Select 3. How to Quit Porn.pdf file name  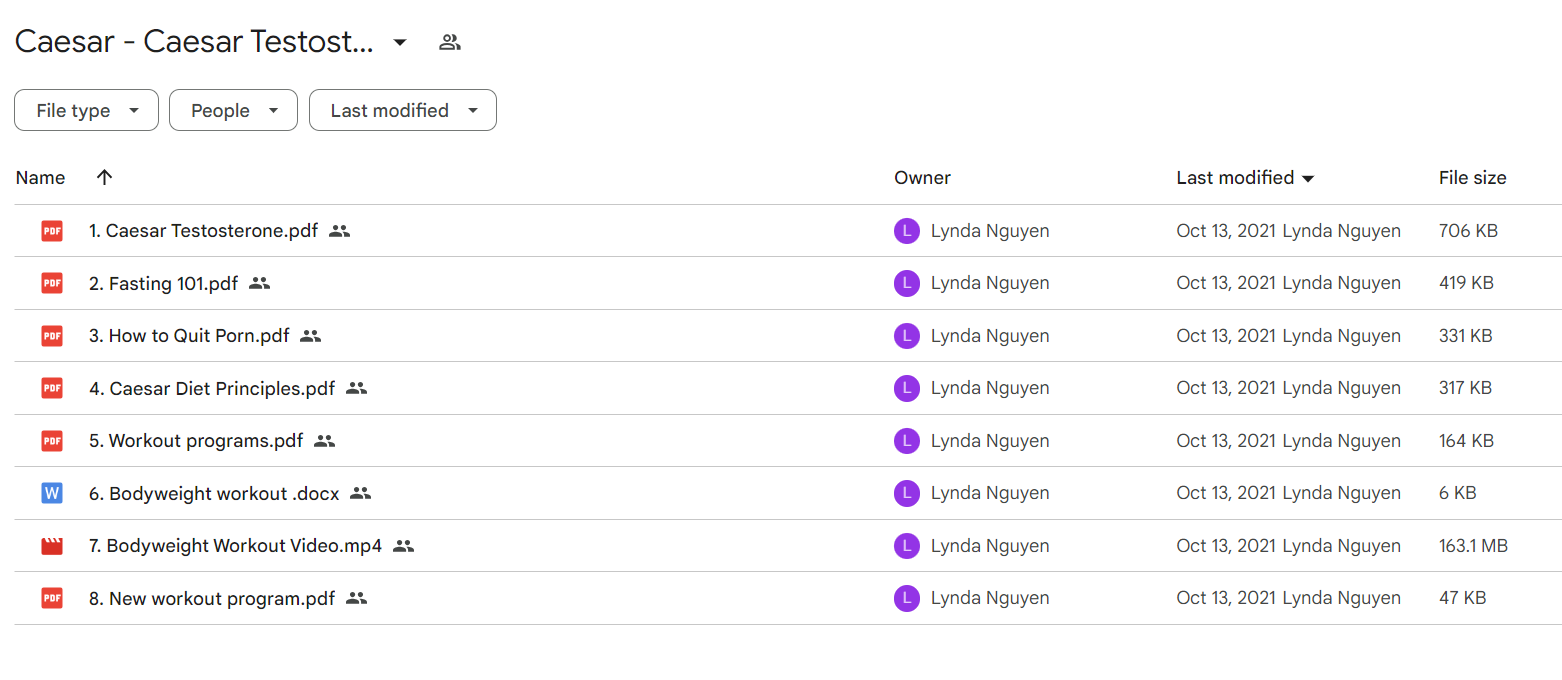pyautogui.click(x=189, y=336)
